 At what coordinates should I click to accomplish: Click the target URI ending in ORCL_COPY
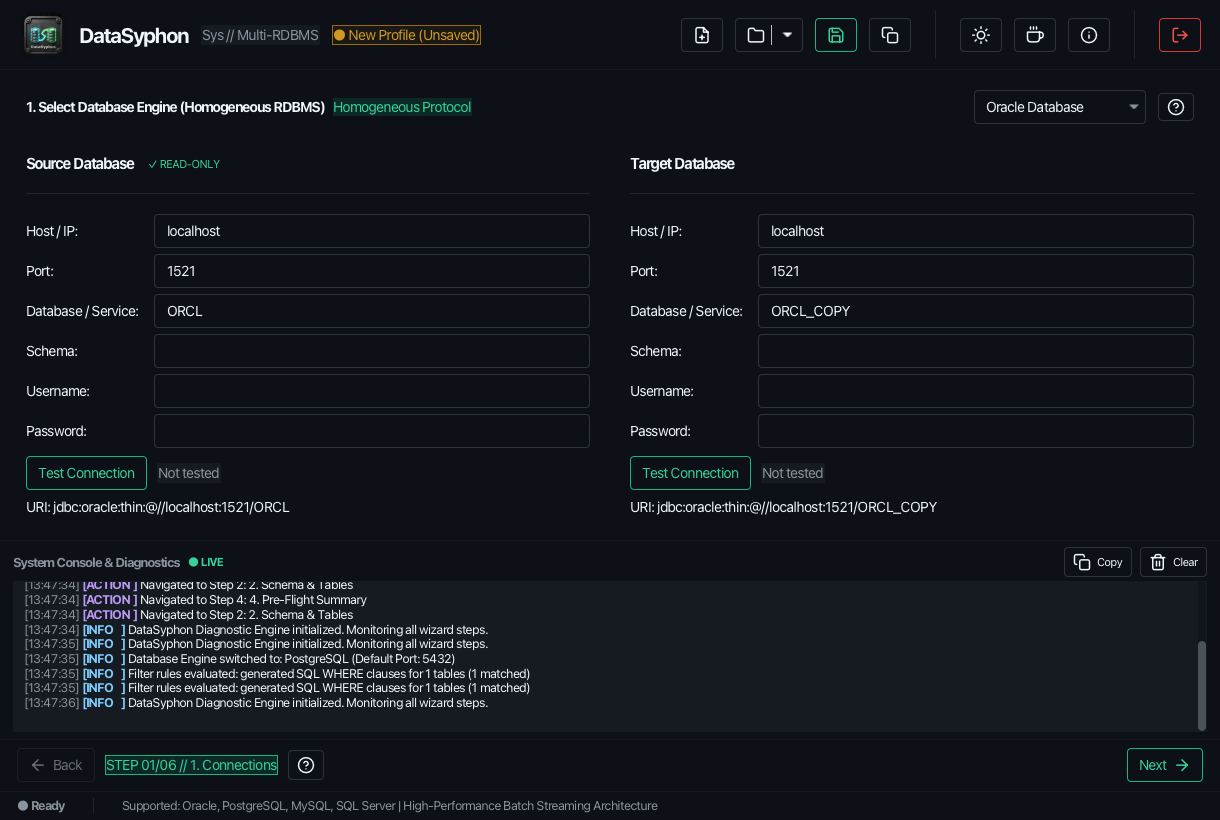point(784,507)
